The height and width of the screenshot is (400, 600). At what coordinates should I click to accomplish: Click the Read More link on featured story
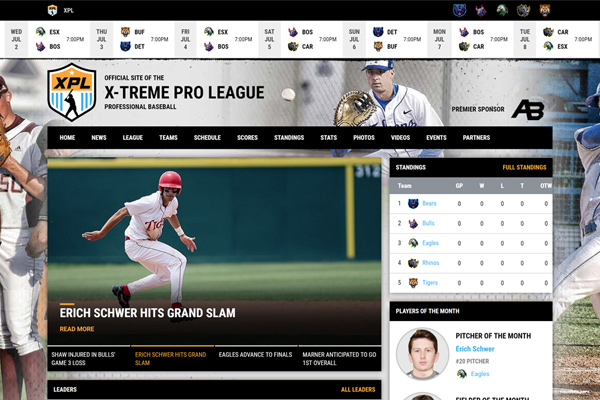click(x=77, y=329)
